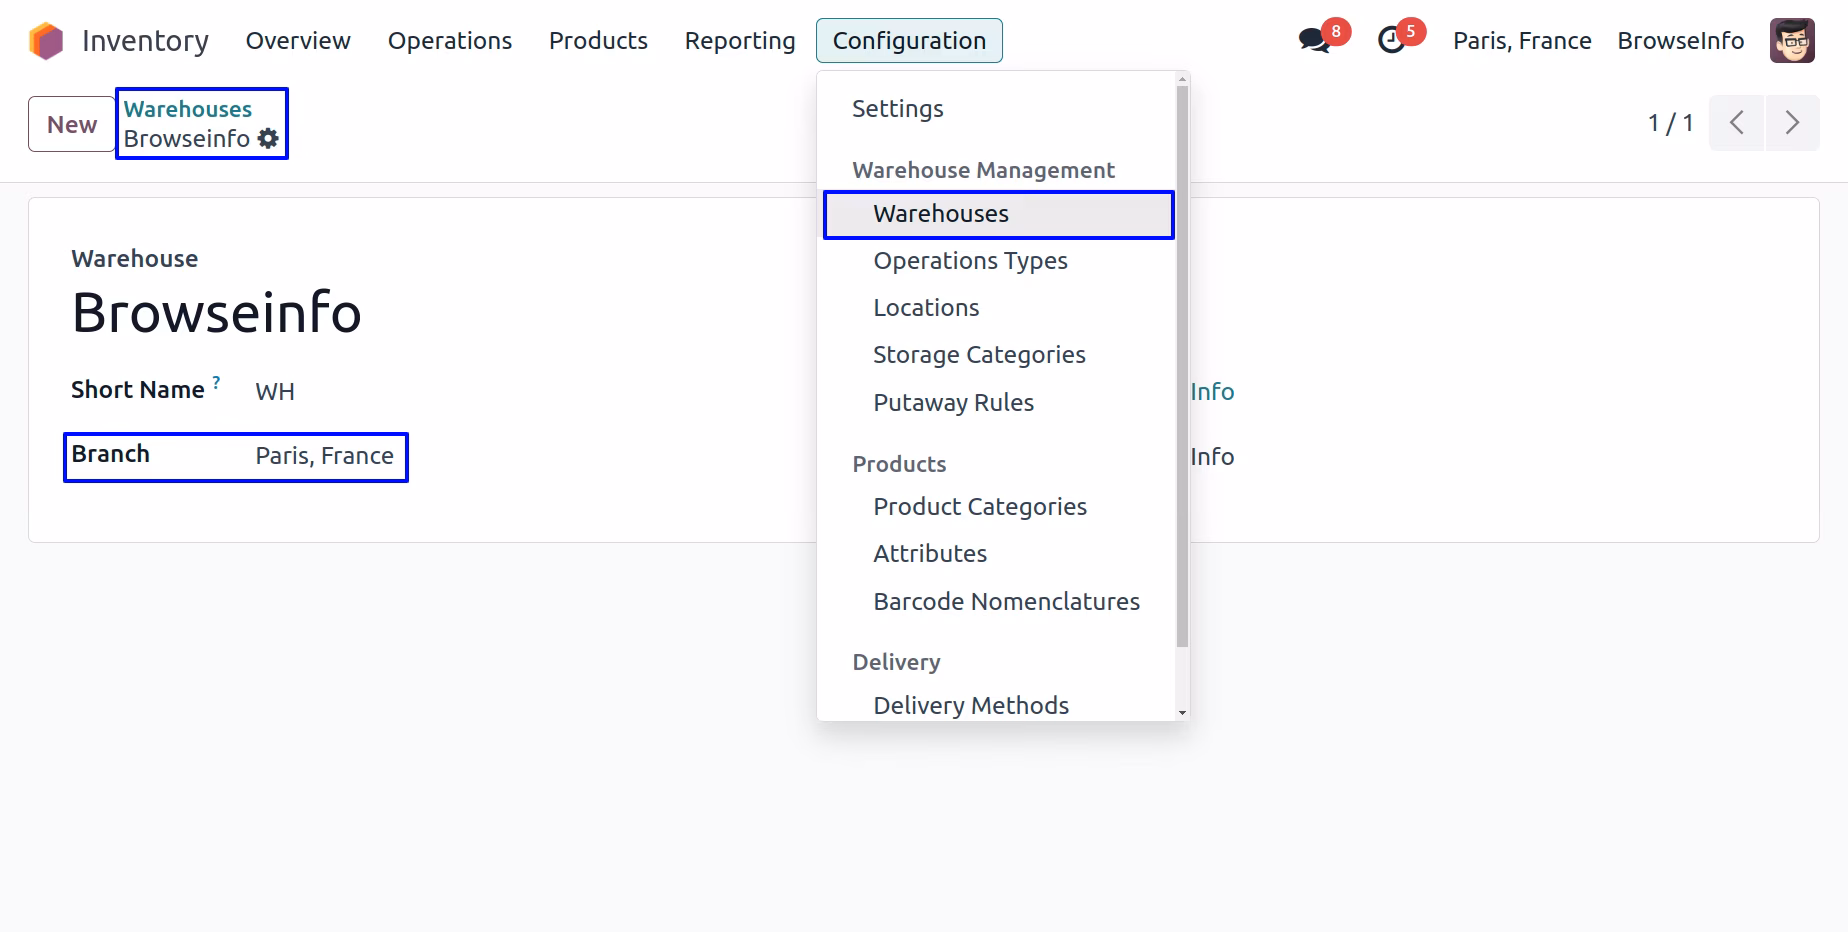The height and width of the screenshot is (932, 1848).
Task: Click the Short Name help question mark
Action: pyautogui.click(x=216, y=382)
